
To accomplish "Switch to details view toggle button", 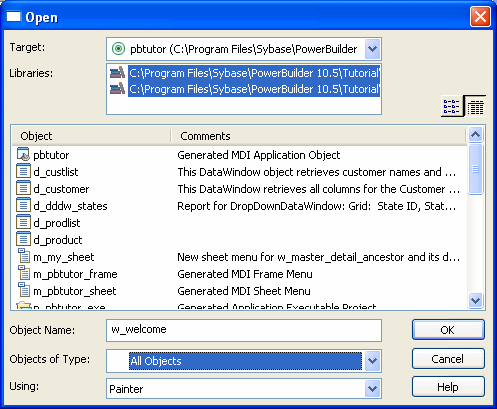I will click(x=475, y=106).
